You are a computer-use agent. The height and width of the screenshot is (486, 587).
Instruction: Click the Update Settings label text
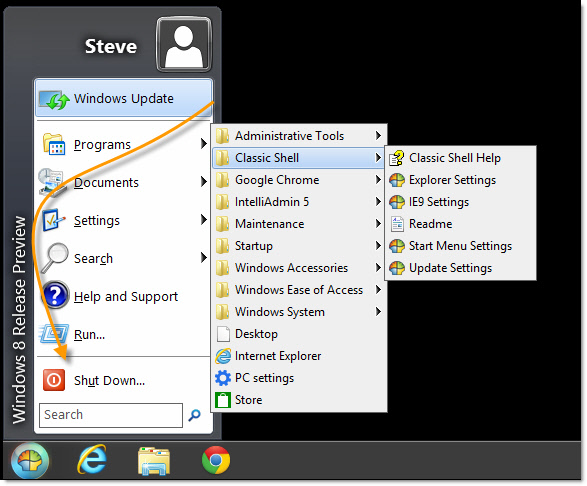451,268
